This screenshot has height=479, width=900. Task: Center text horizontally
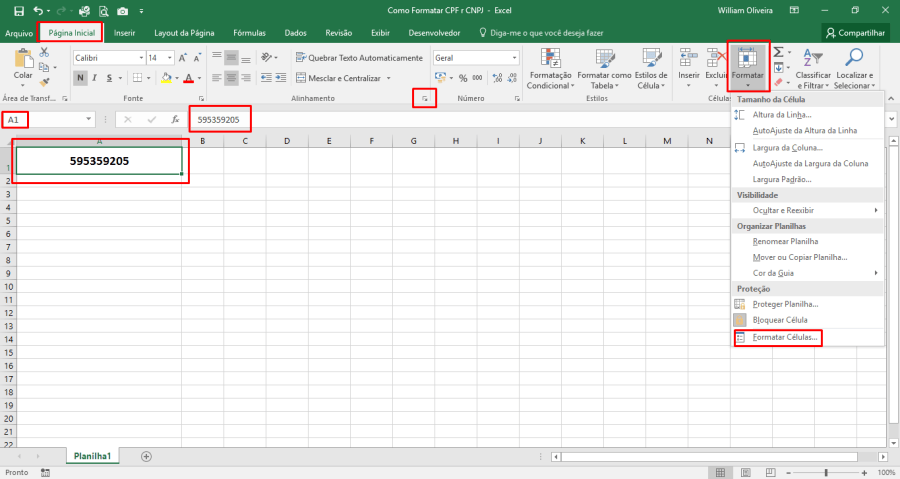[x=231, y=77]
